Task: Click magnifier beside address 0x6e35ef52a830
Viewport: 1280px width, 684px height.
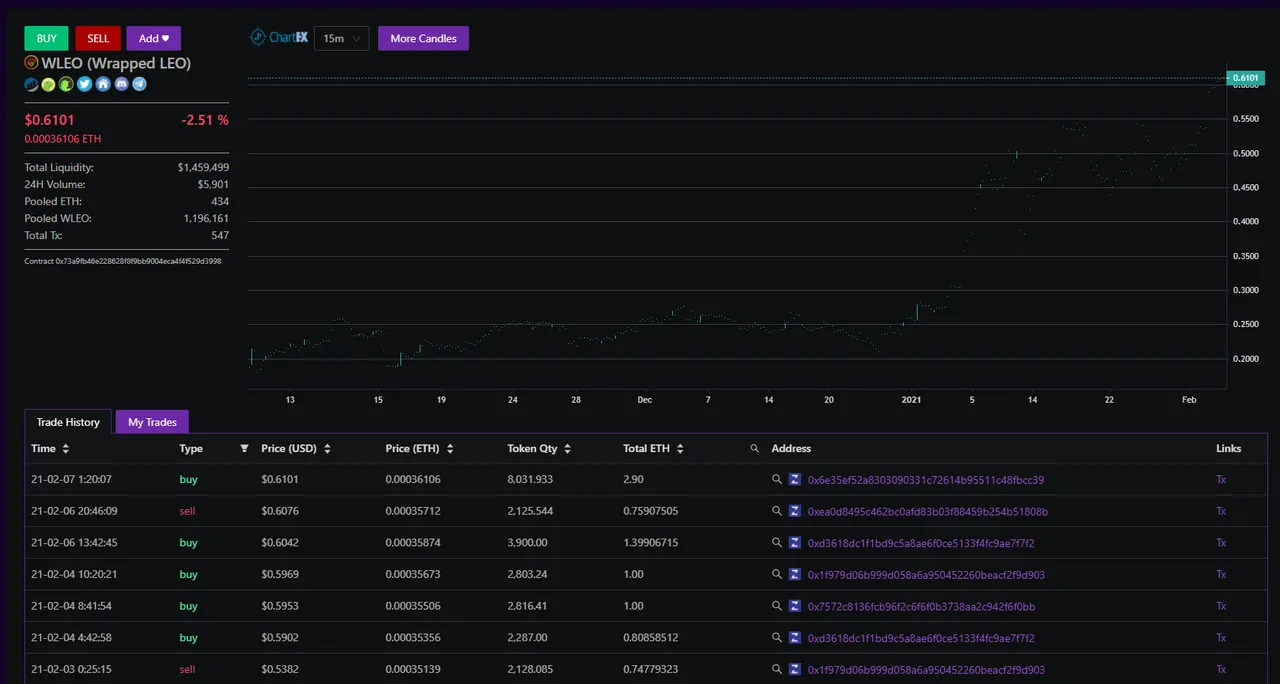Action: (x=777, y=480)
